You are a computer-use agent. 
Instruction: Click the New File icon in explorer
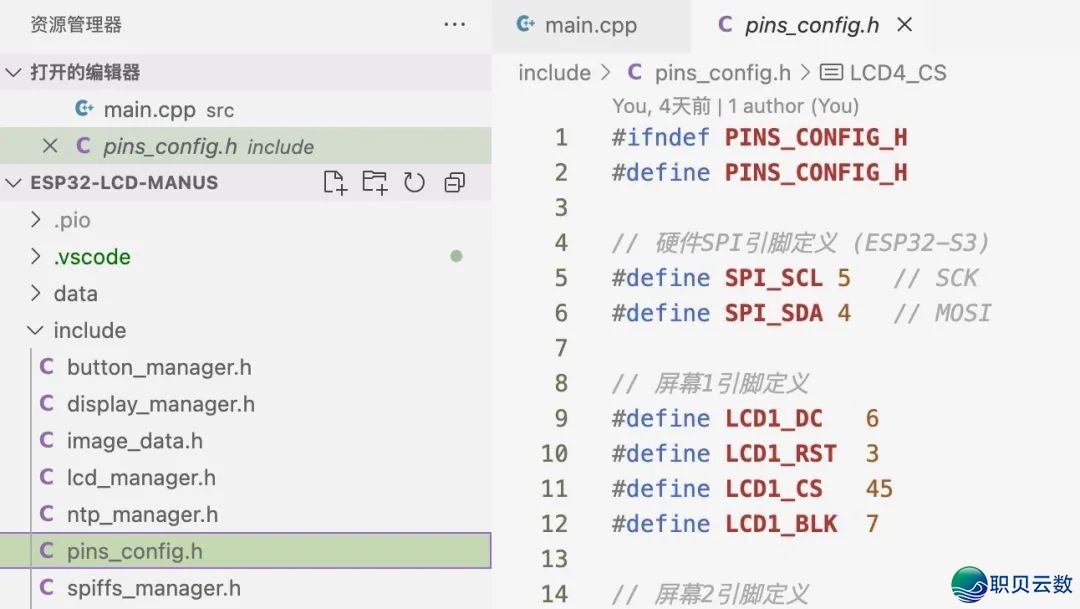point(335,182)
